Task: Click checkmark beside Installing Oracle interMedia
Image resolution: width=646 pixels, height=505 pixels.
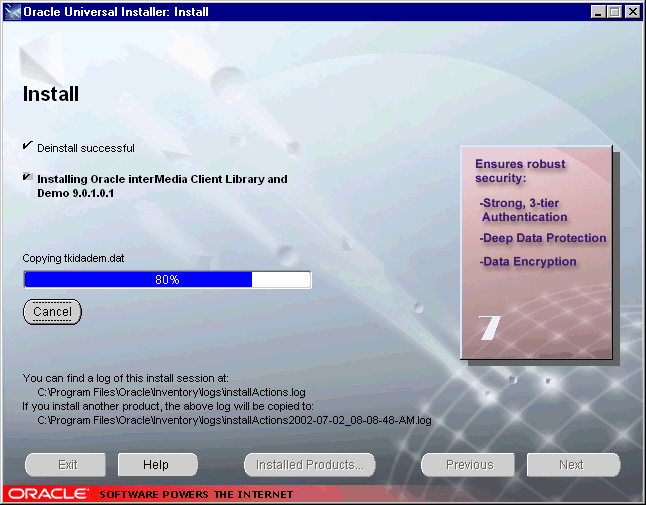Action: pos(28,177)
